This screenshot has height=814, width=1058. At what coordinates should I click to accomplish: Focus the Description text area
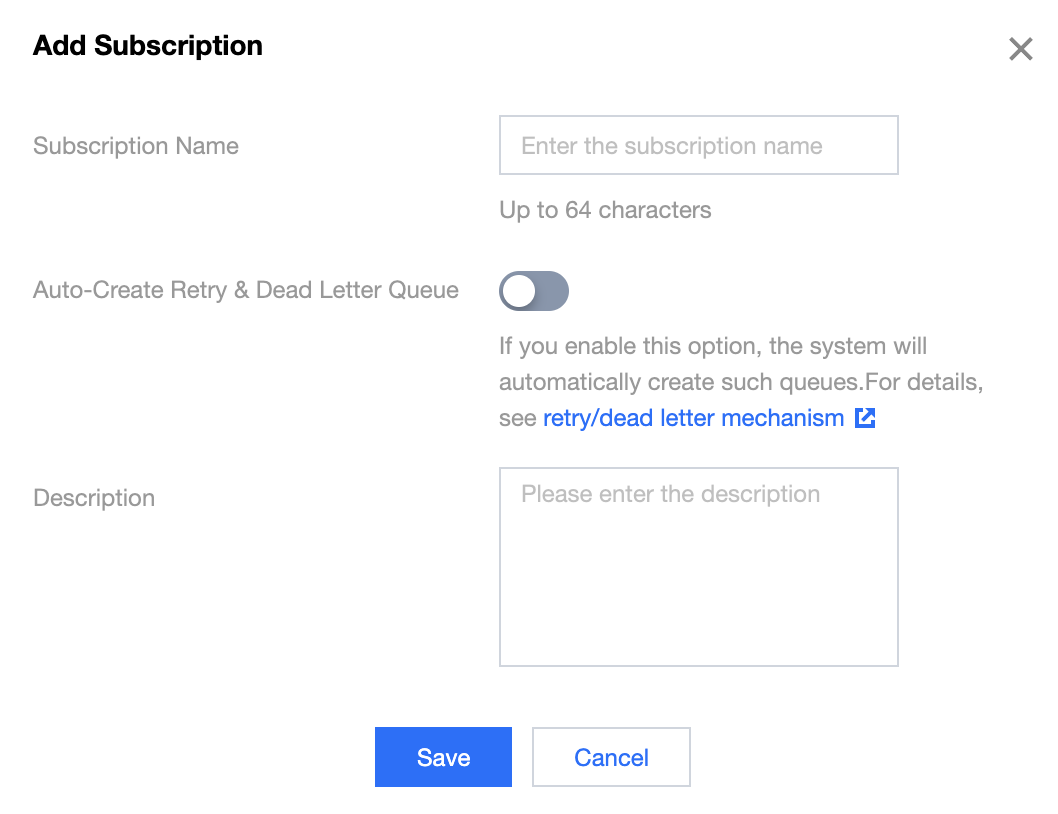pos(698,566)
